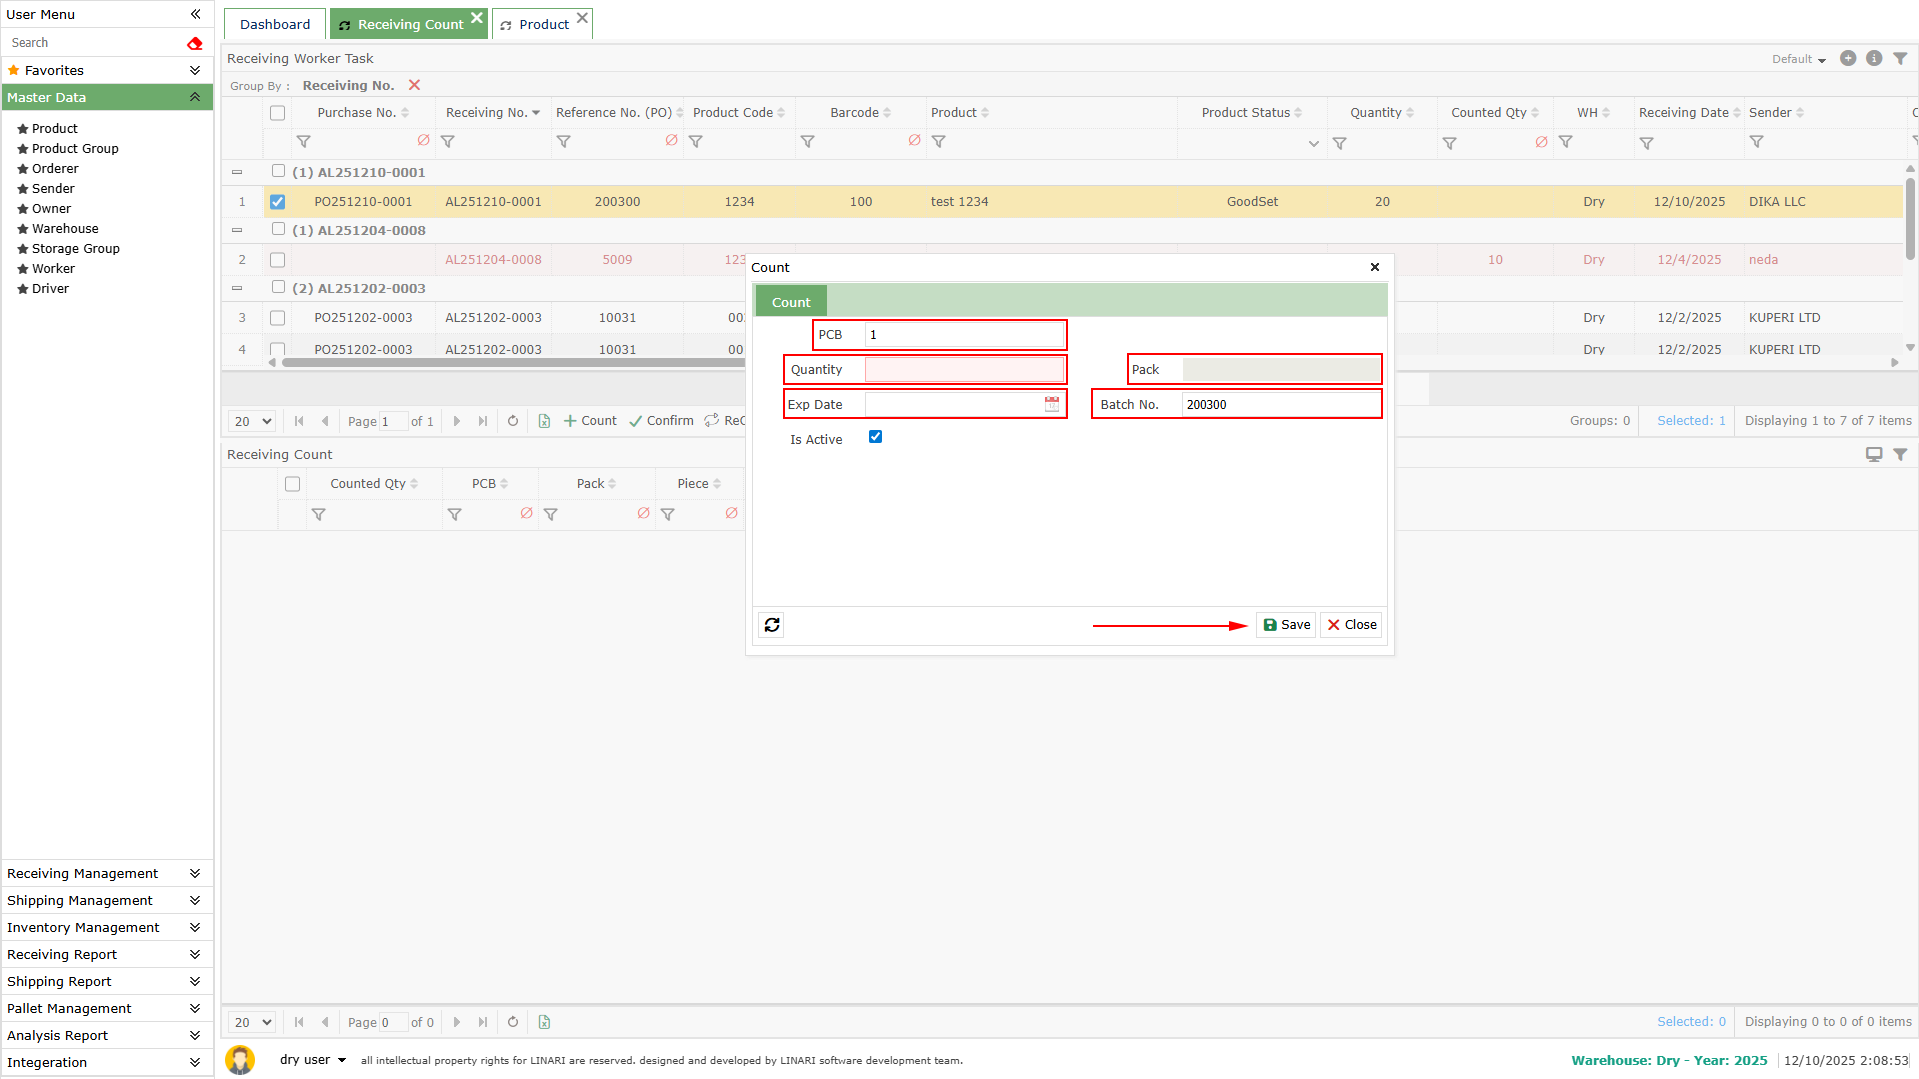Open the info icon in Receiving Worker Task header
The width and height of the screenshot is (1919, 1079).
point(1874,59)
